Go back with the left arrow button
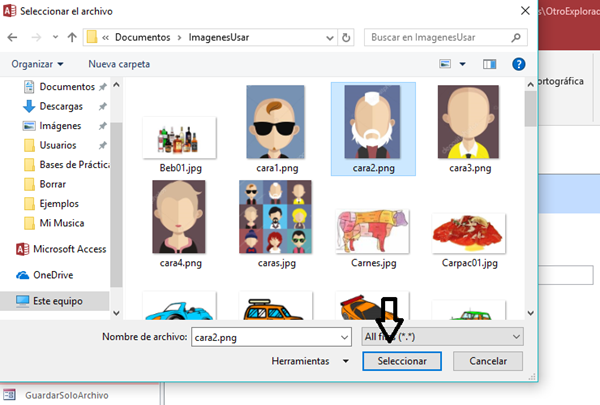The height and width of the screenshot is (405, 600). point(12,38)
